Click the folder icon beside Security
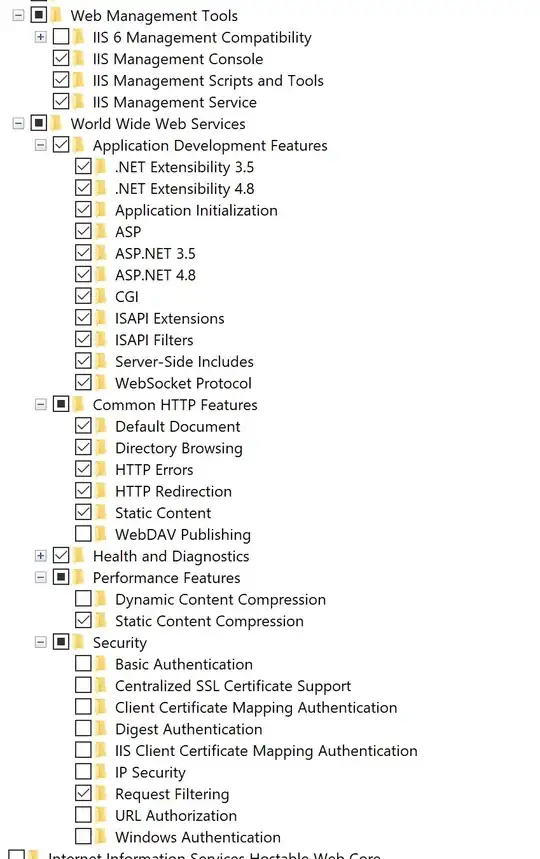 78,642
